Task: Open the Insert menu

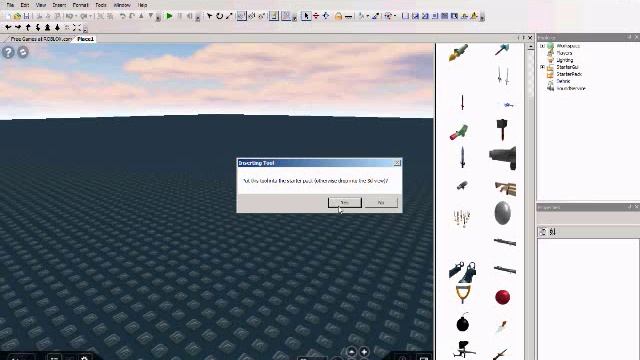Action: click(59, 5)
